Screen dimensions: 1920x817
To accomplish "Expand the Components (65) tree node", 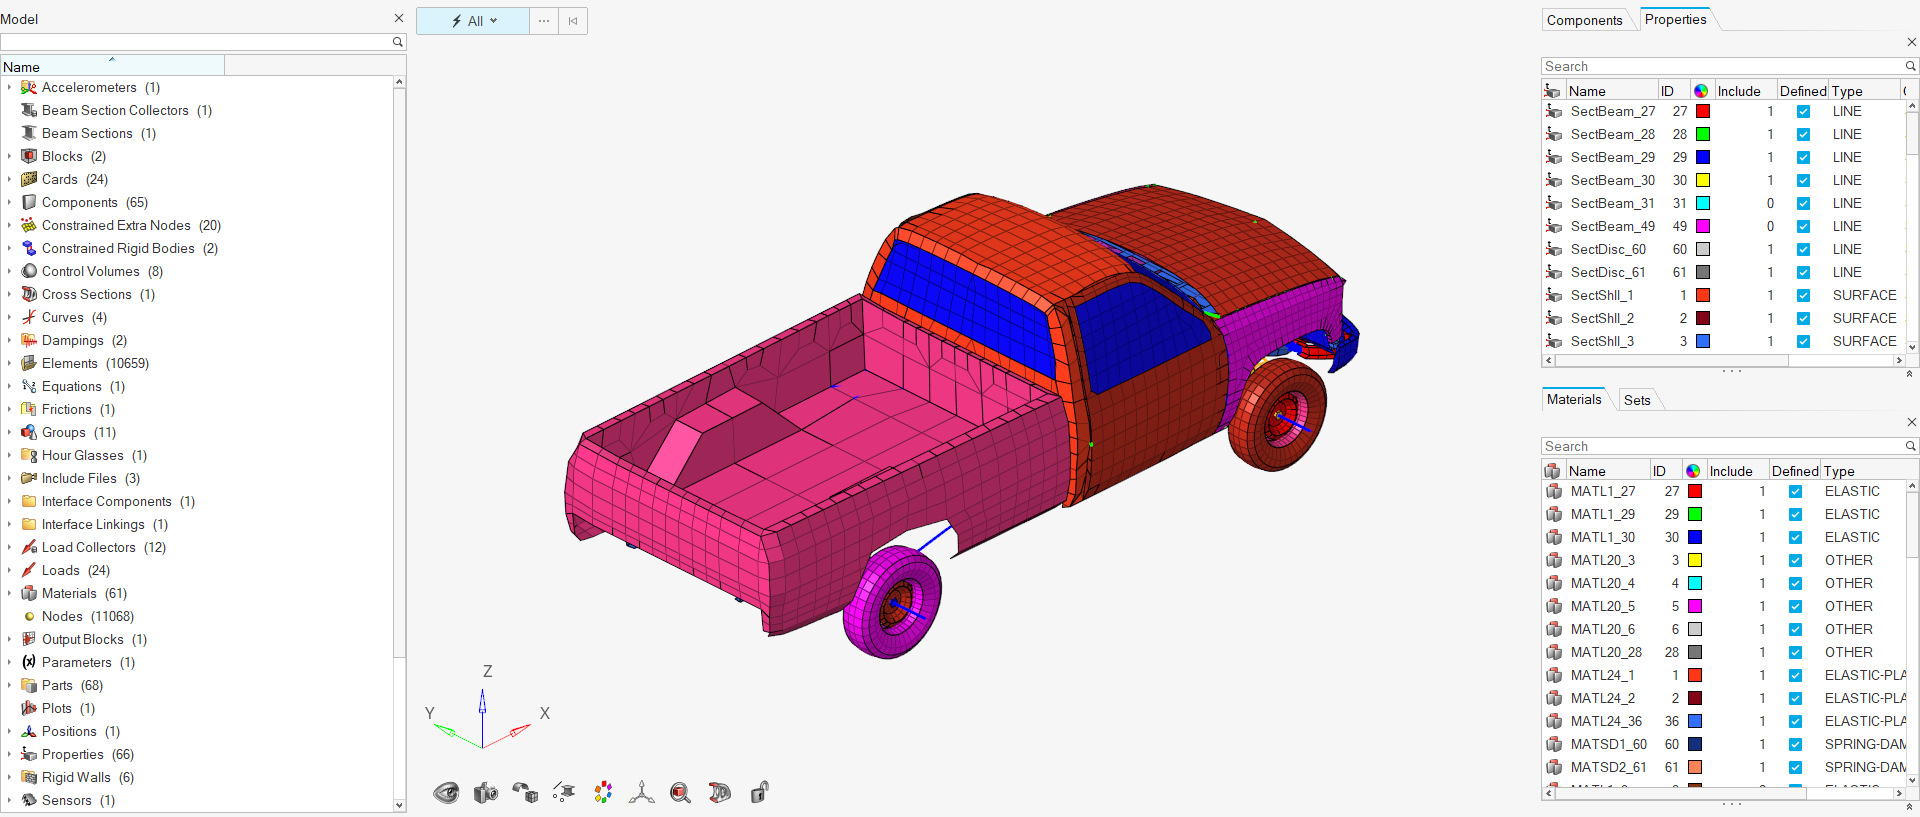I will point(9,203).
